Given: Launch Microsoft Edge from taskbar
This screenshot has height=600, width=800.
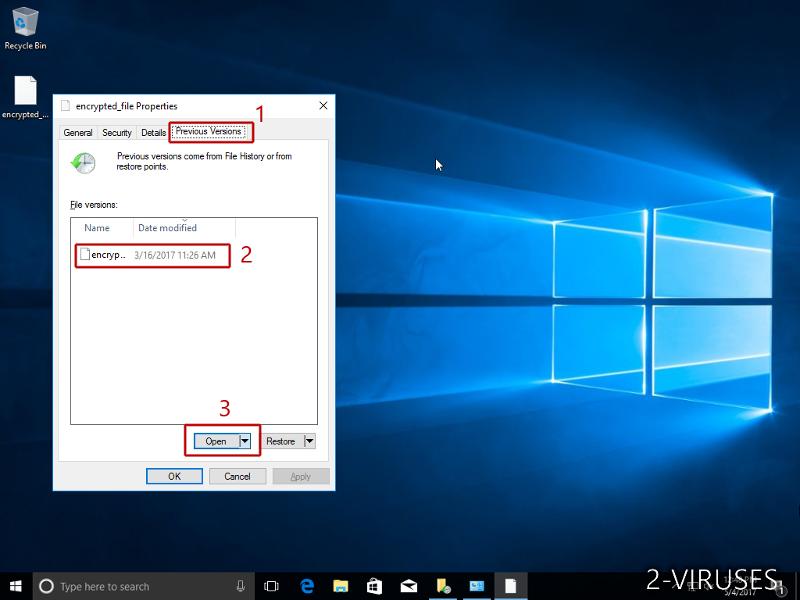Looking at the screenshot, I should [307, 586].
